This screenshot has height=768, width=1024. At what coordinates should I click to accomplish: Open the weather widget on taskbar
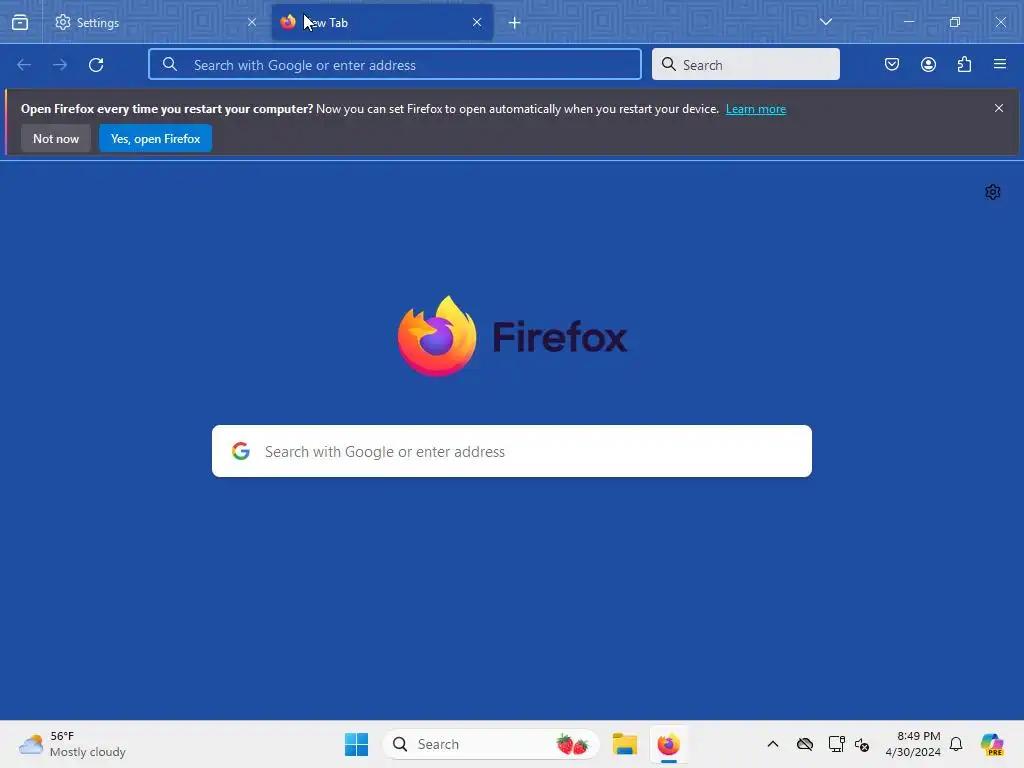click(x=72, y=744)
